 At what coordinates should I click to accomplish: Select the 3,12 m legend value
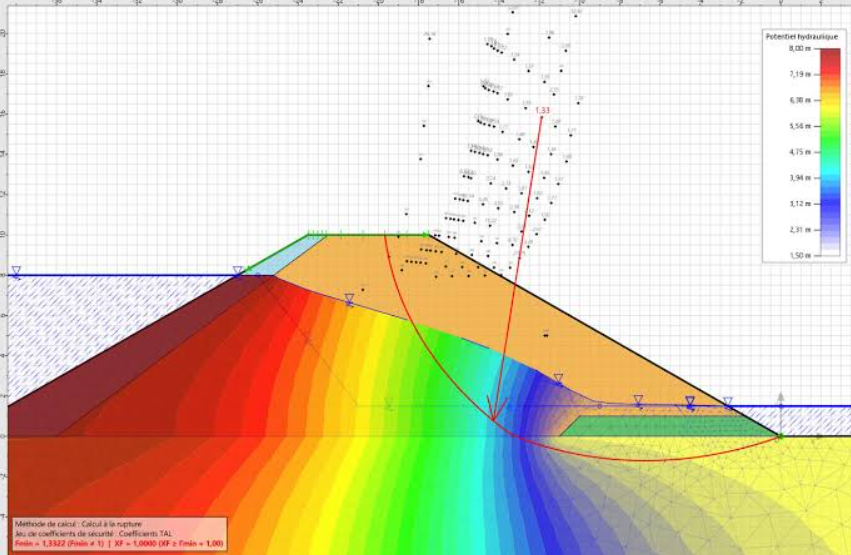point(799,203)
